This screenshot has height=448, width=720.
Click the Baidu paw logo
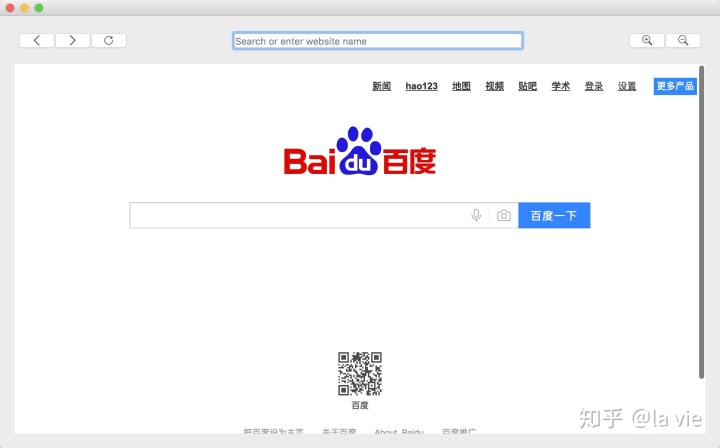[360, 151]
